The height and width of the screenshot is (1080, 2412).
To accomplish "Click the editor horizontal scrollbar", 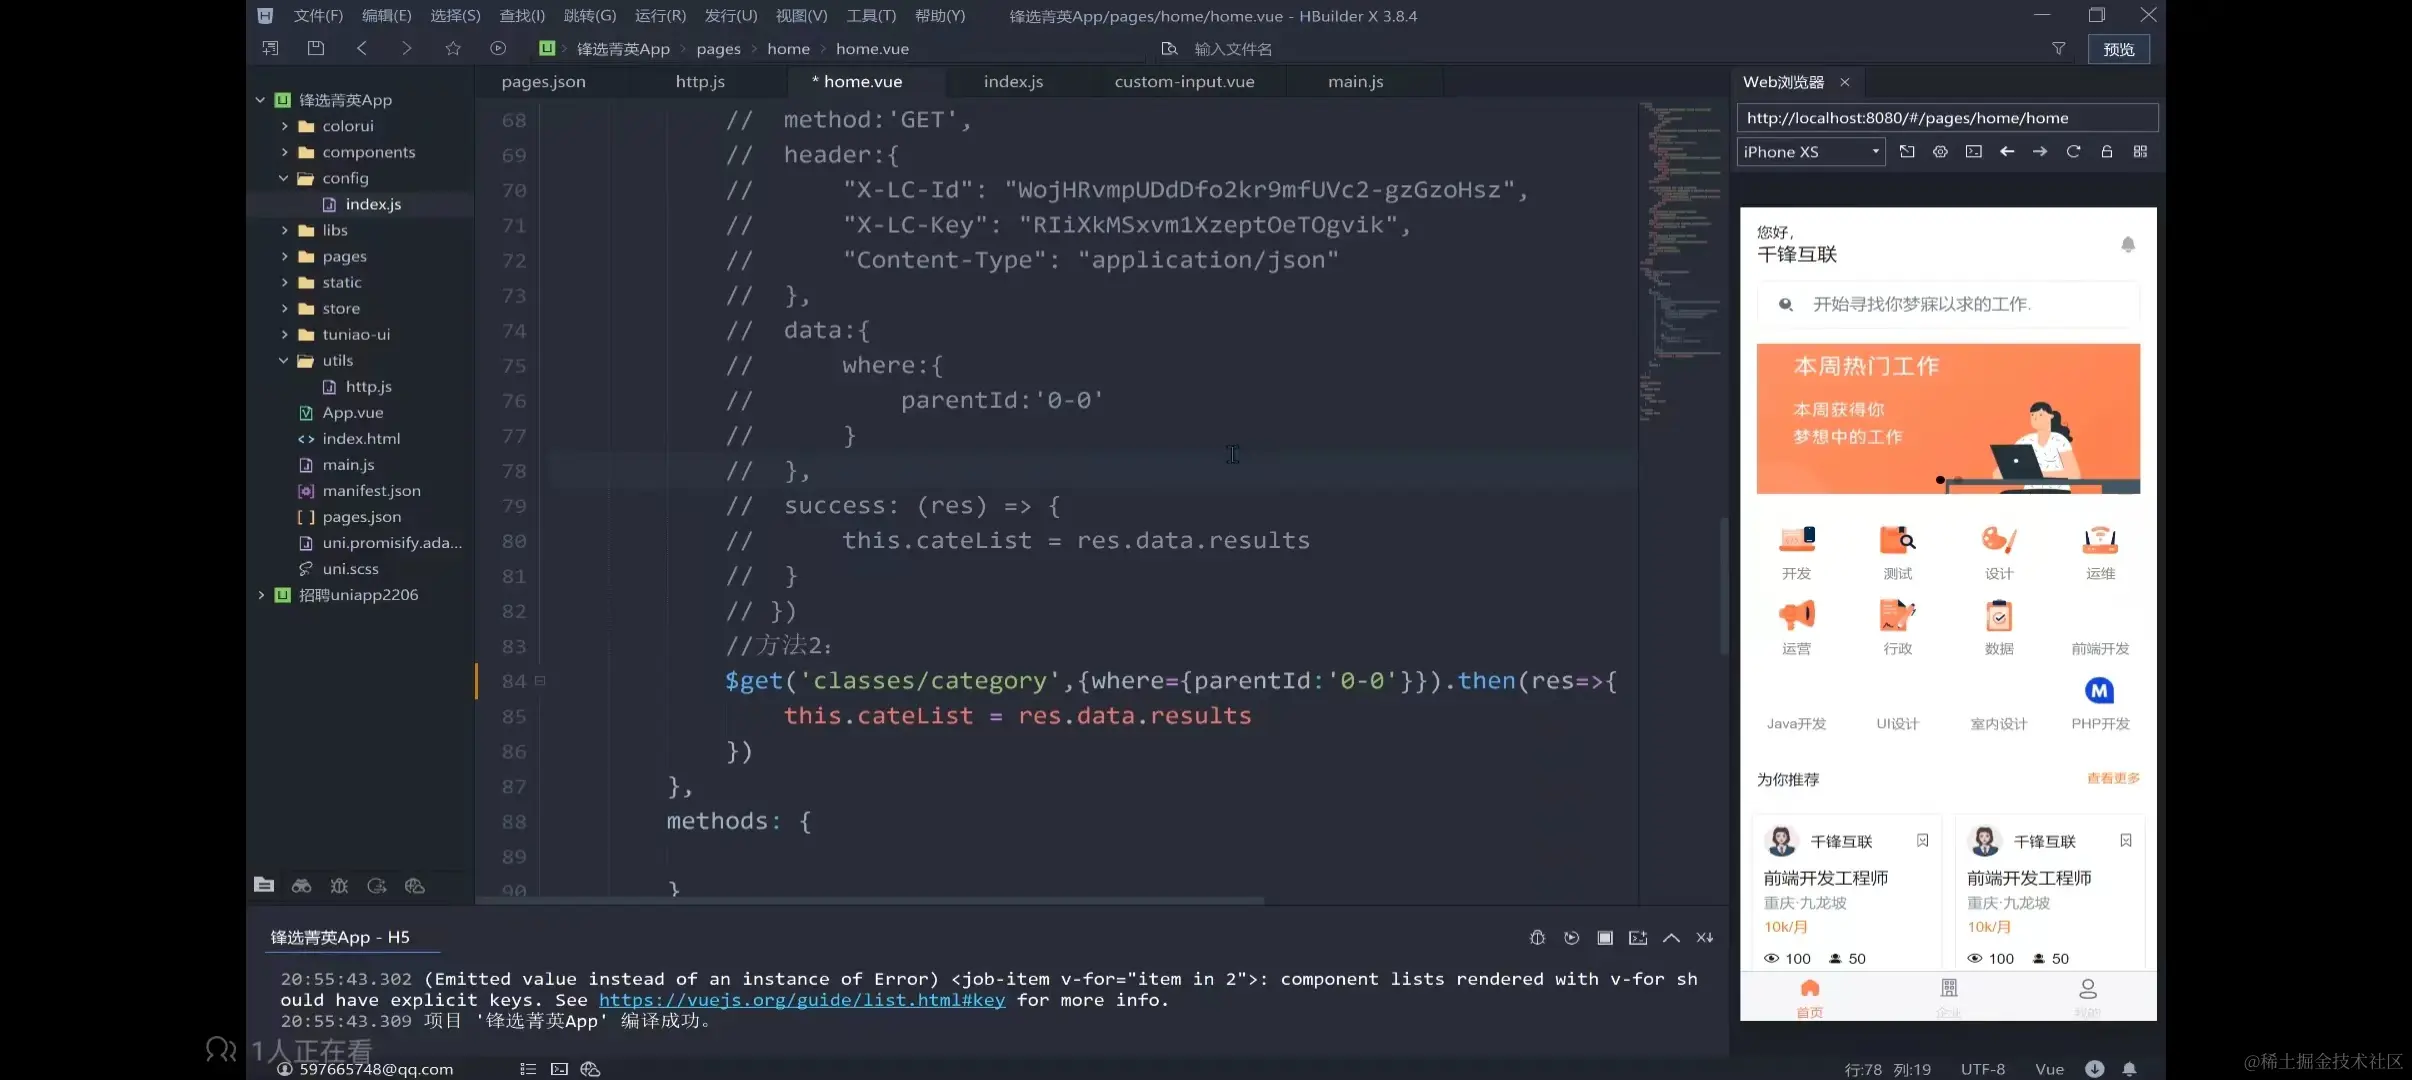I will pyautogui.click(x=870, y=900).
